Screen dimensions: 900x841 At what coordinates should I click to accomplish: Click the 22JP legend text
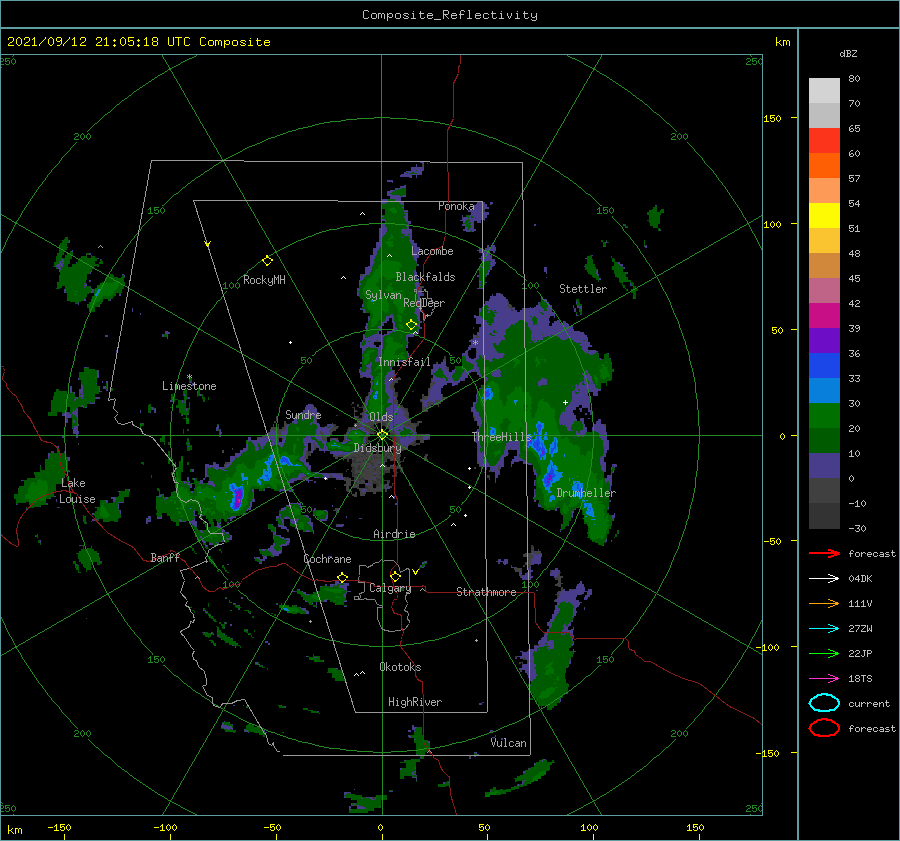860,653
